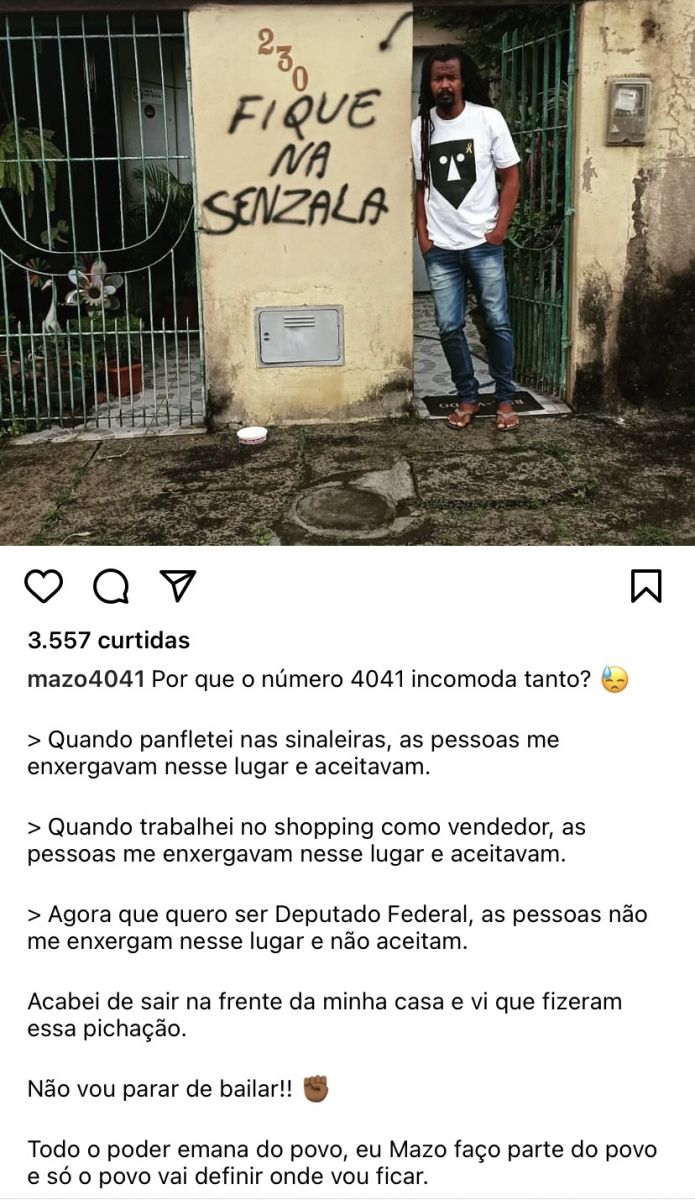Image resolution: width=695 pixels, height=1200 pixels.
Task: Tap caption line about panfletei nas sinaleiras
Action: pos(293,753)
